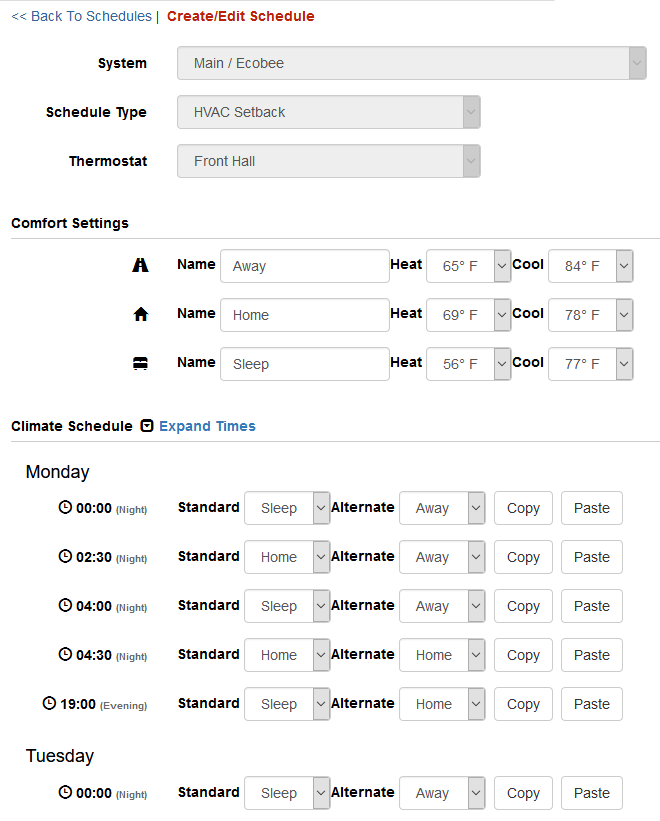Viewport: 660px width, 821px height.
Task: Copy the Monday 00:00 schedule row
Action: pos(523,508)
